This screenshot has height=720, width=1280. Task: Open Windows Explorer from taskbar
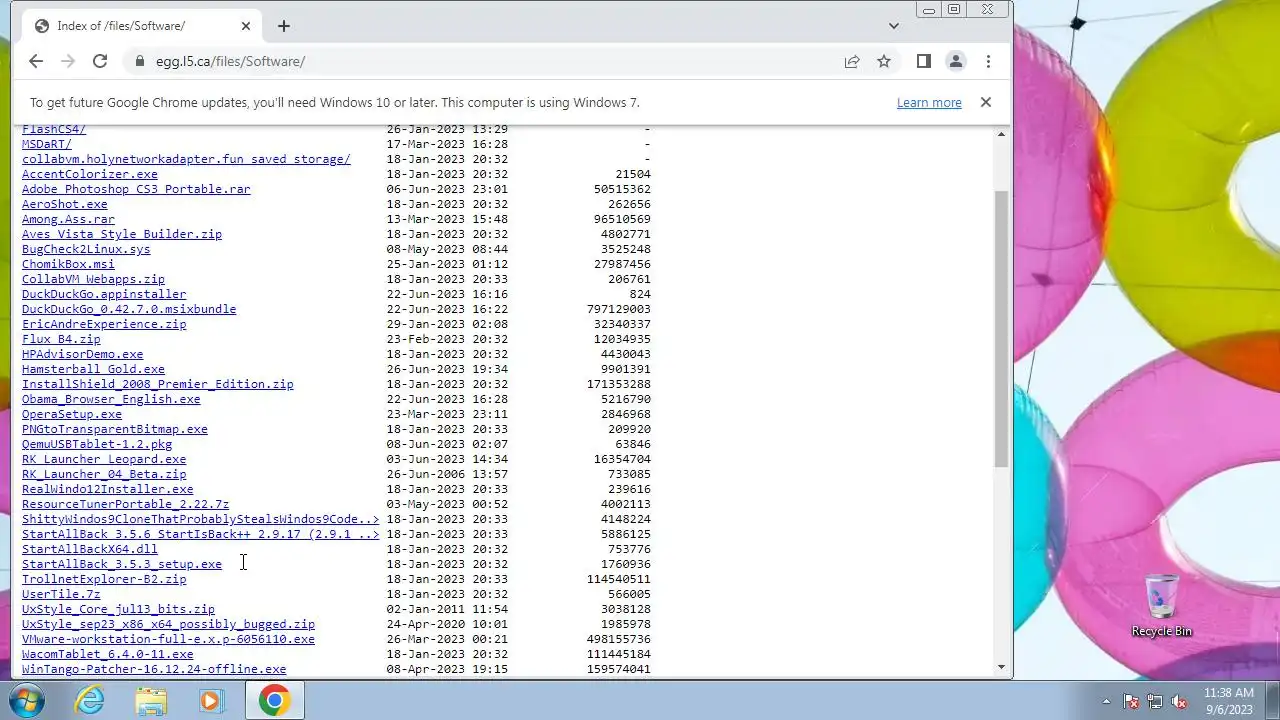point(151,700)
